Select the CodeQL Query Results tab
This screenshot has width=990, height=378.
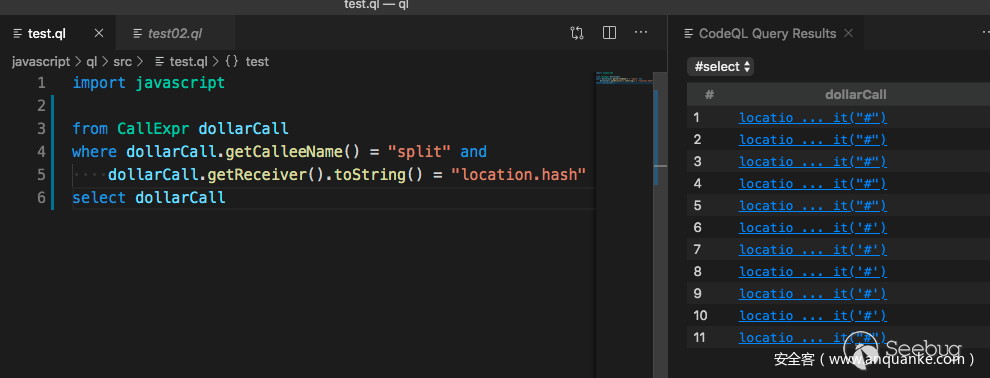pyautogui.click(x=767, y=33)
